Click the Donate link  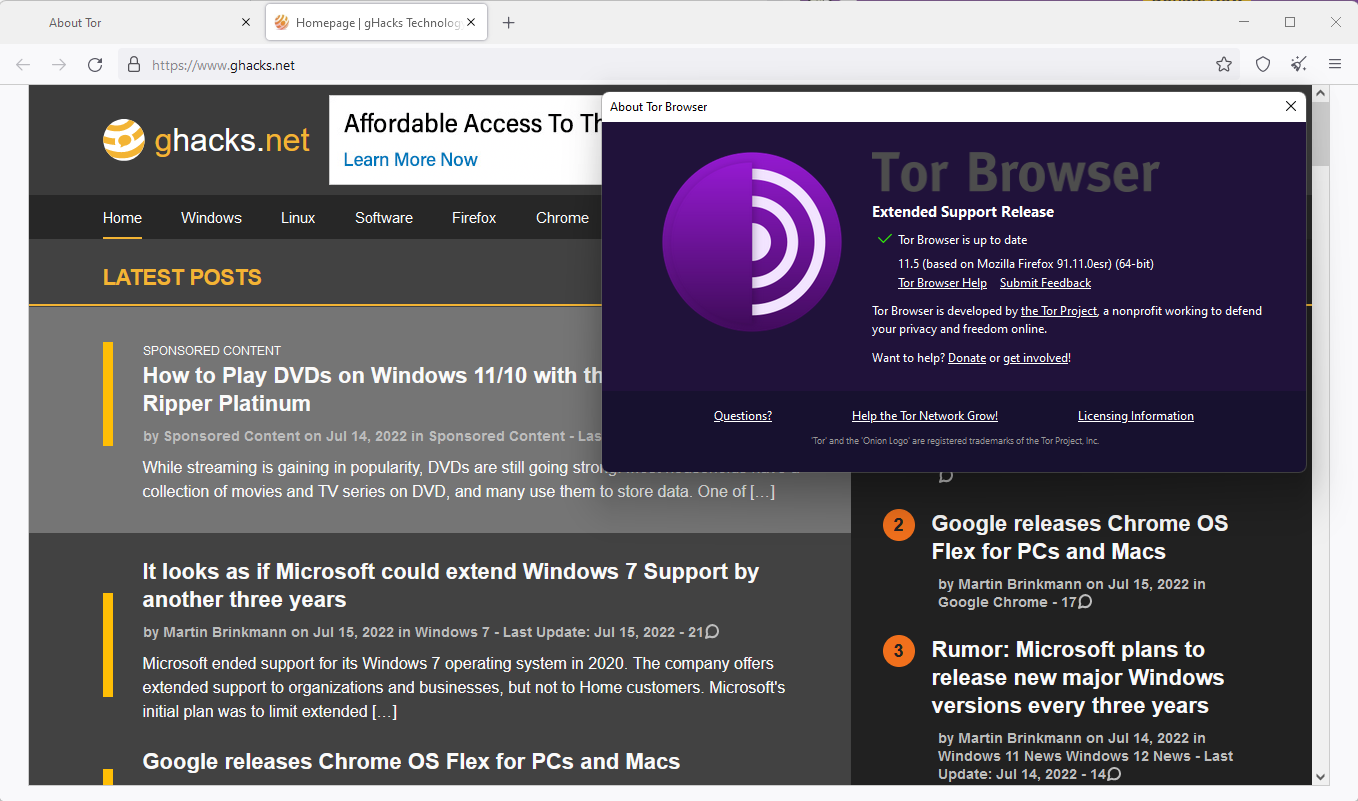tap(967, 358)
